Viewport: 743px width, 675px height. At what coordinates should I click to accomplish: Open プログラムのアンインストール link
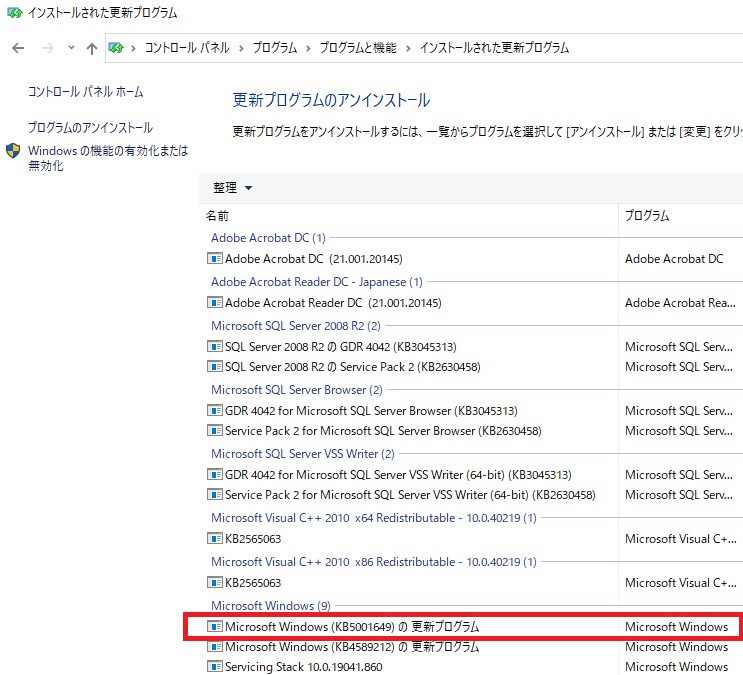(91, 128)
